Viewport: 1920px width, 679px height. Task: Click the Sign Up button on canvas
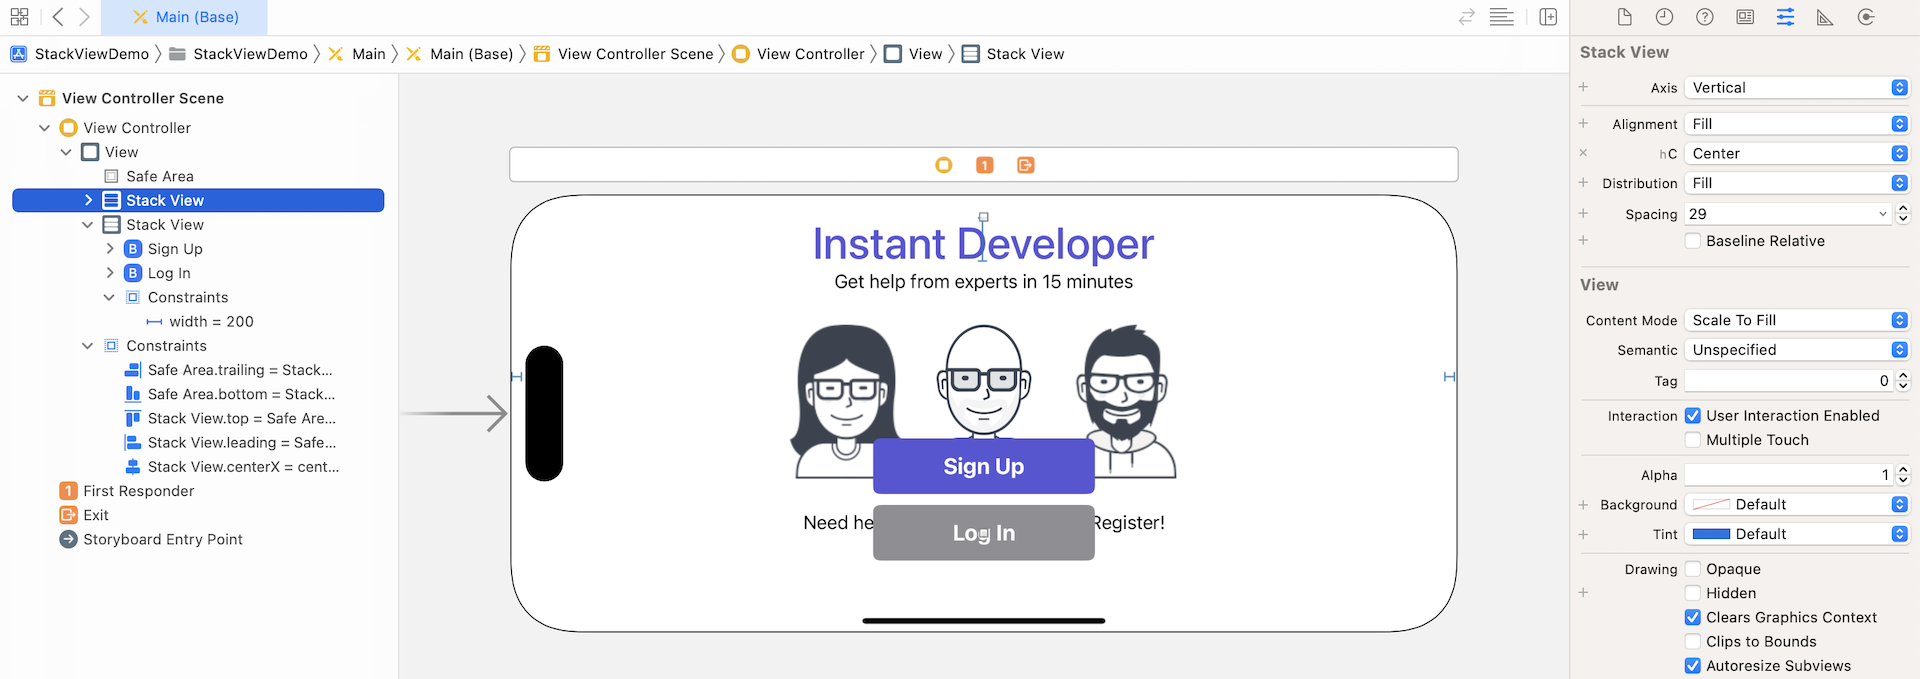pos(983,467)
